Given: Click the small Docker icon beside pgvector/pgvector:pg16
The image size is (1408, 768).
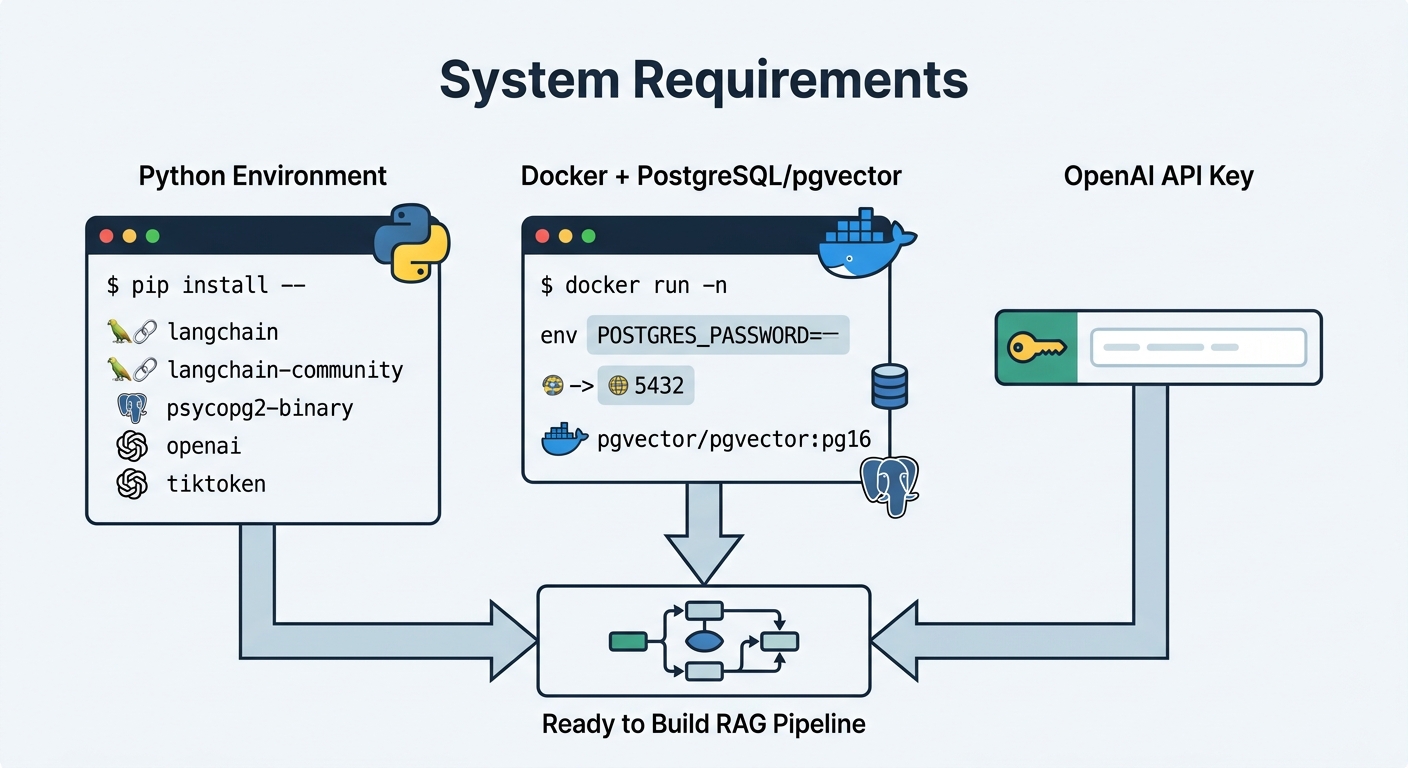Looking at the screenshot, I should 564,439.
